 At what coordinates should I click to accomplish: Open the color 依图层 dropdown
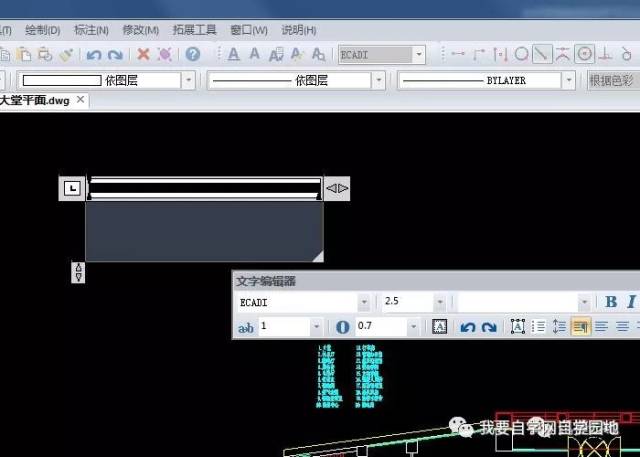(x=188, y=80)
